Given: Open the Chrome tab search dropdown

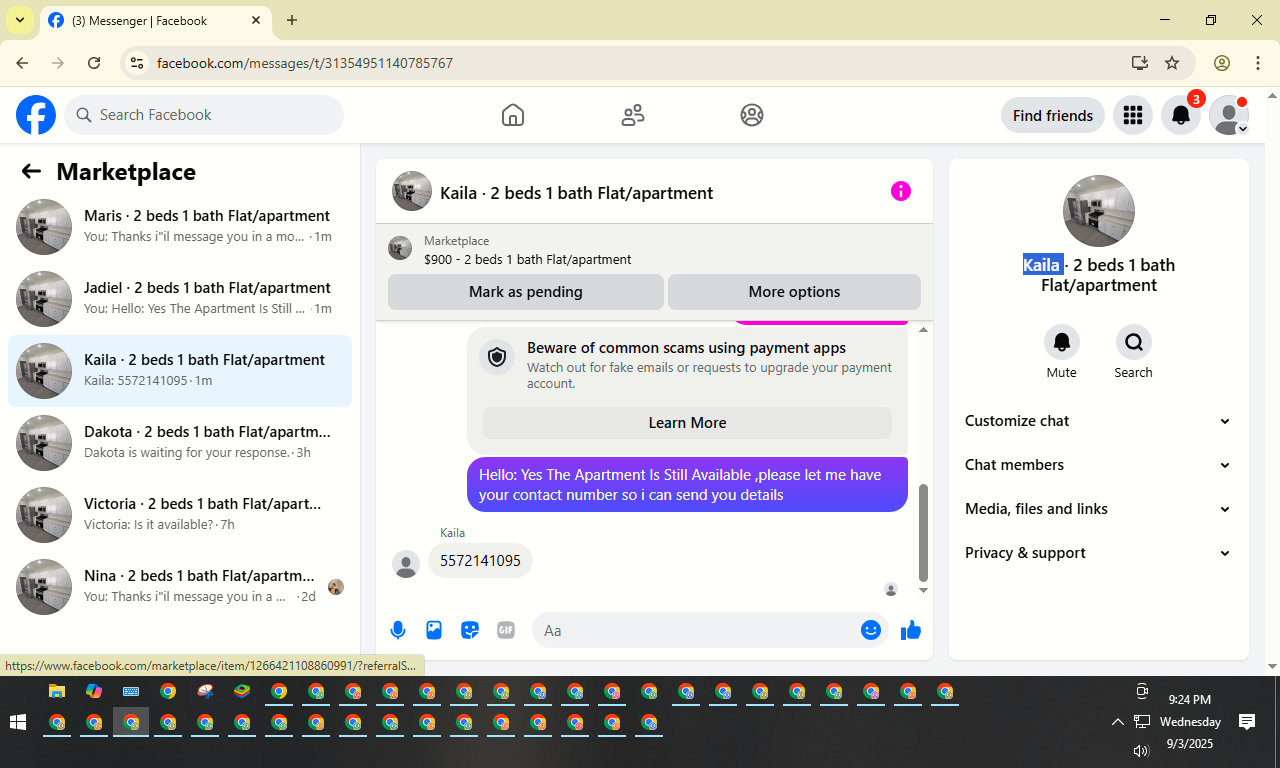Looking at the screenshot, I should pos(20,20).
